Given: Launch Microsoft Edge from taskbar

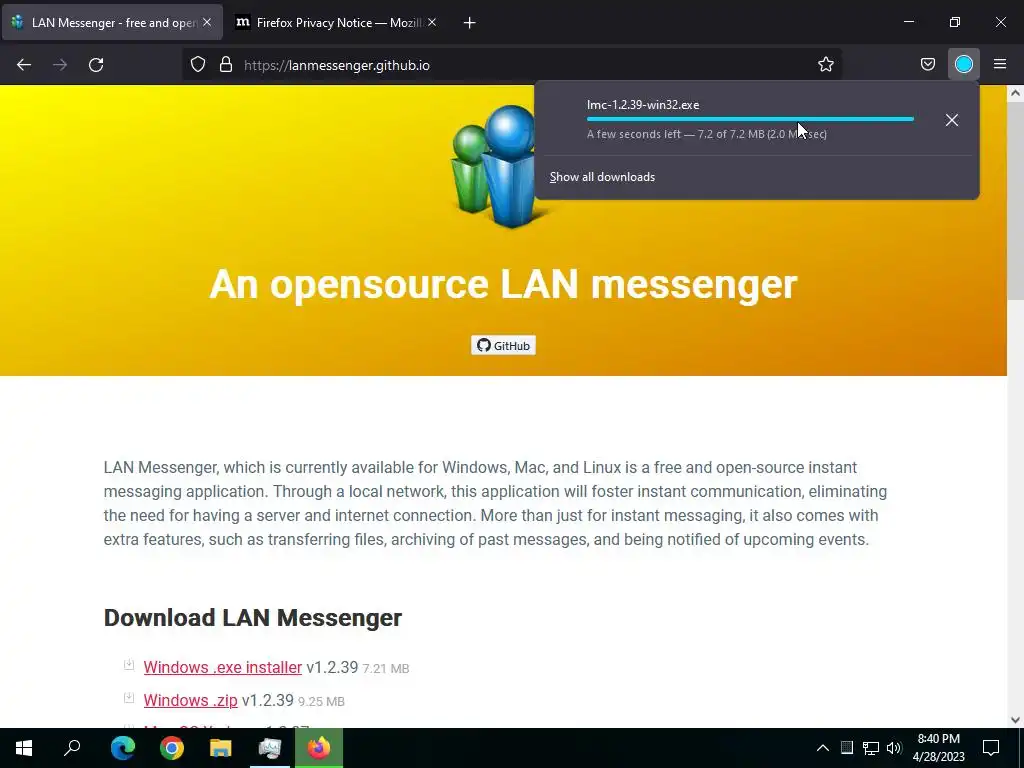Looking at the screenshot, I should (x=123, y=748).
